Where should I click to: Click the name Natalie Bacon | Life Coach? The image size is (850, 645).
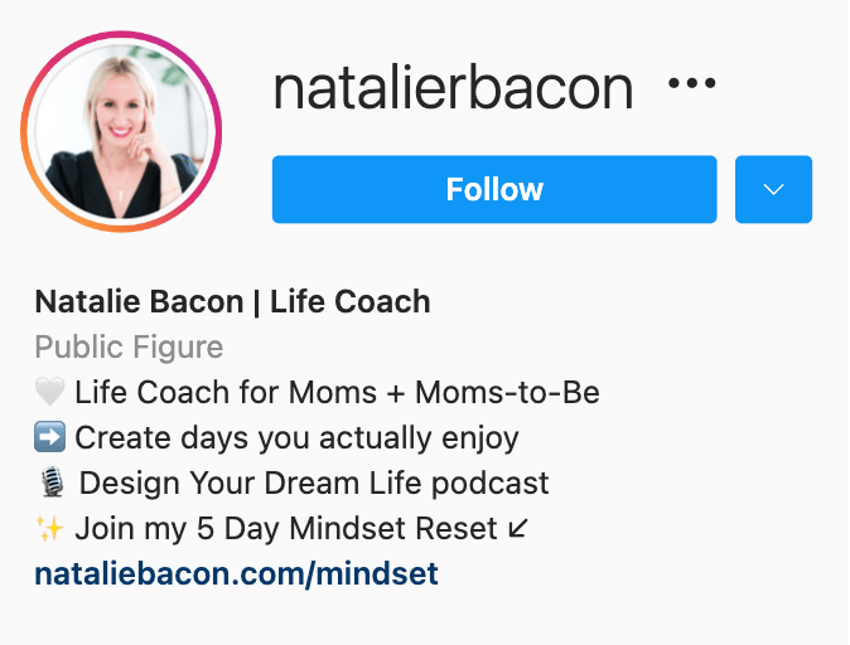click(231, 301)
